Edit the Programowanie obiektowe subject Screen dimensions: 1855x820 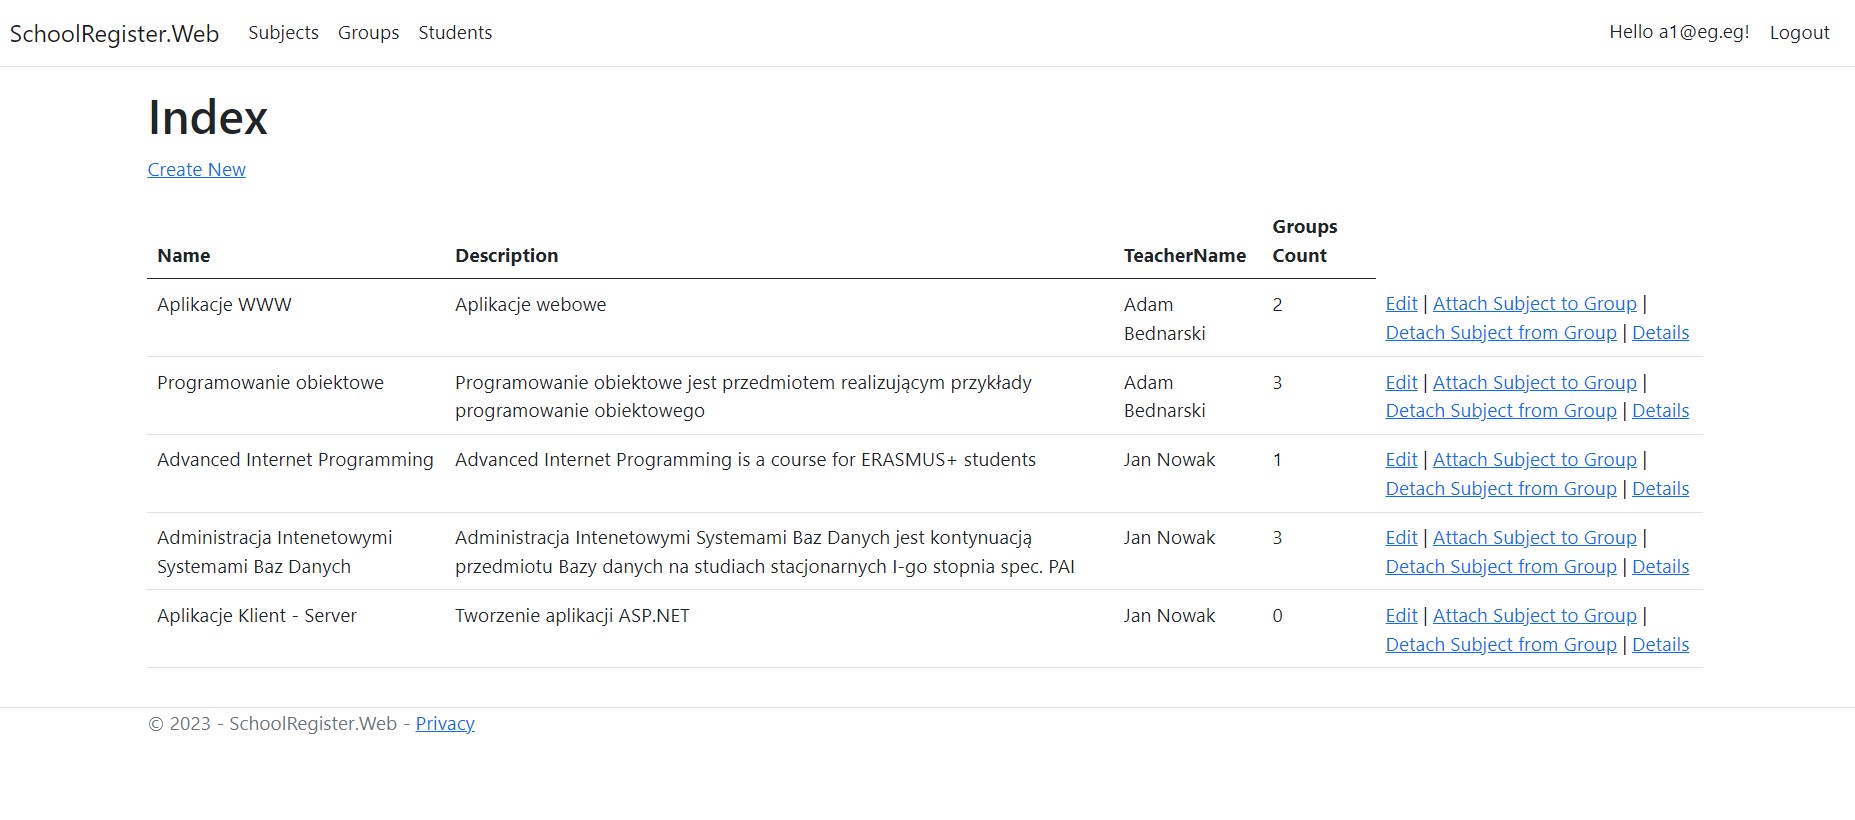pyautogui.click(x=1401, y=382)
